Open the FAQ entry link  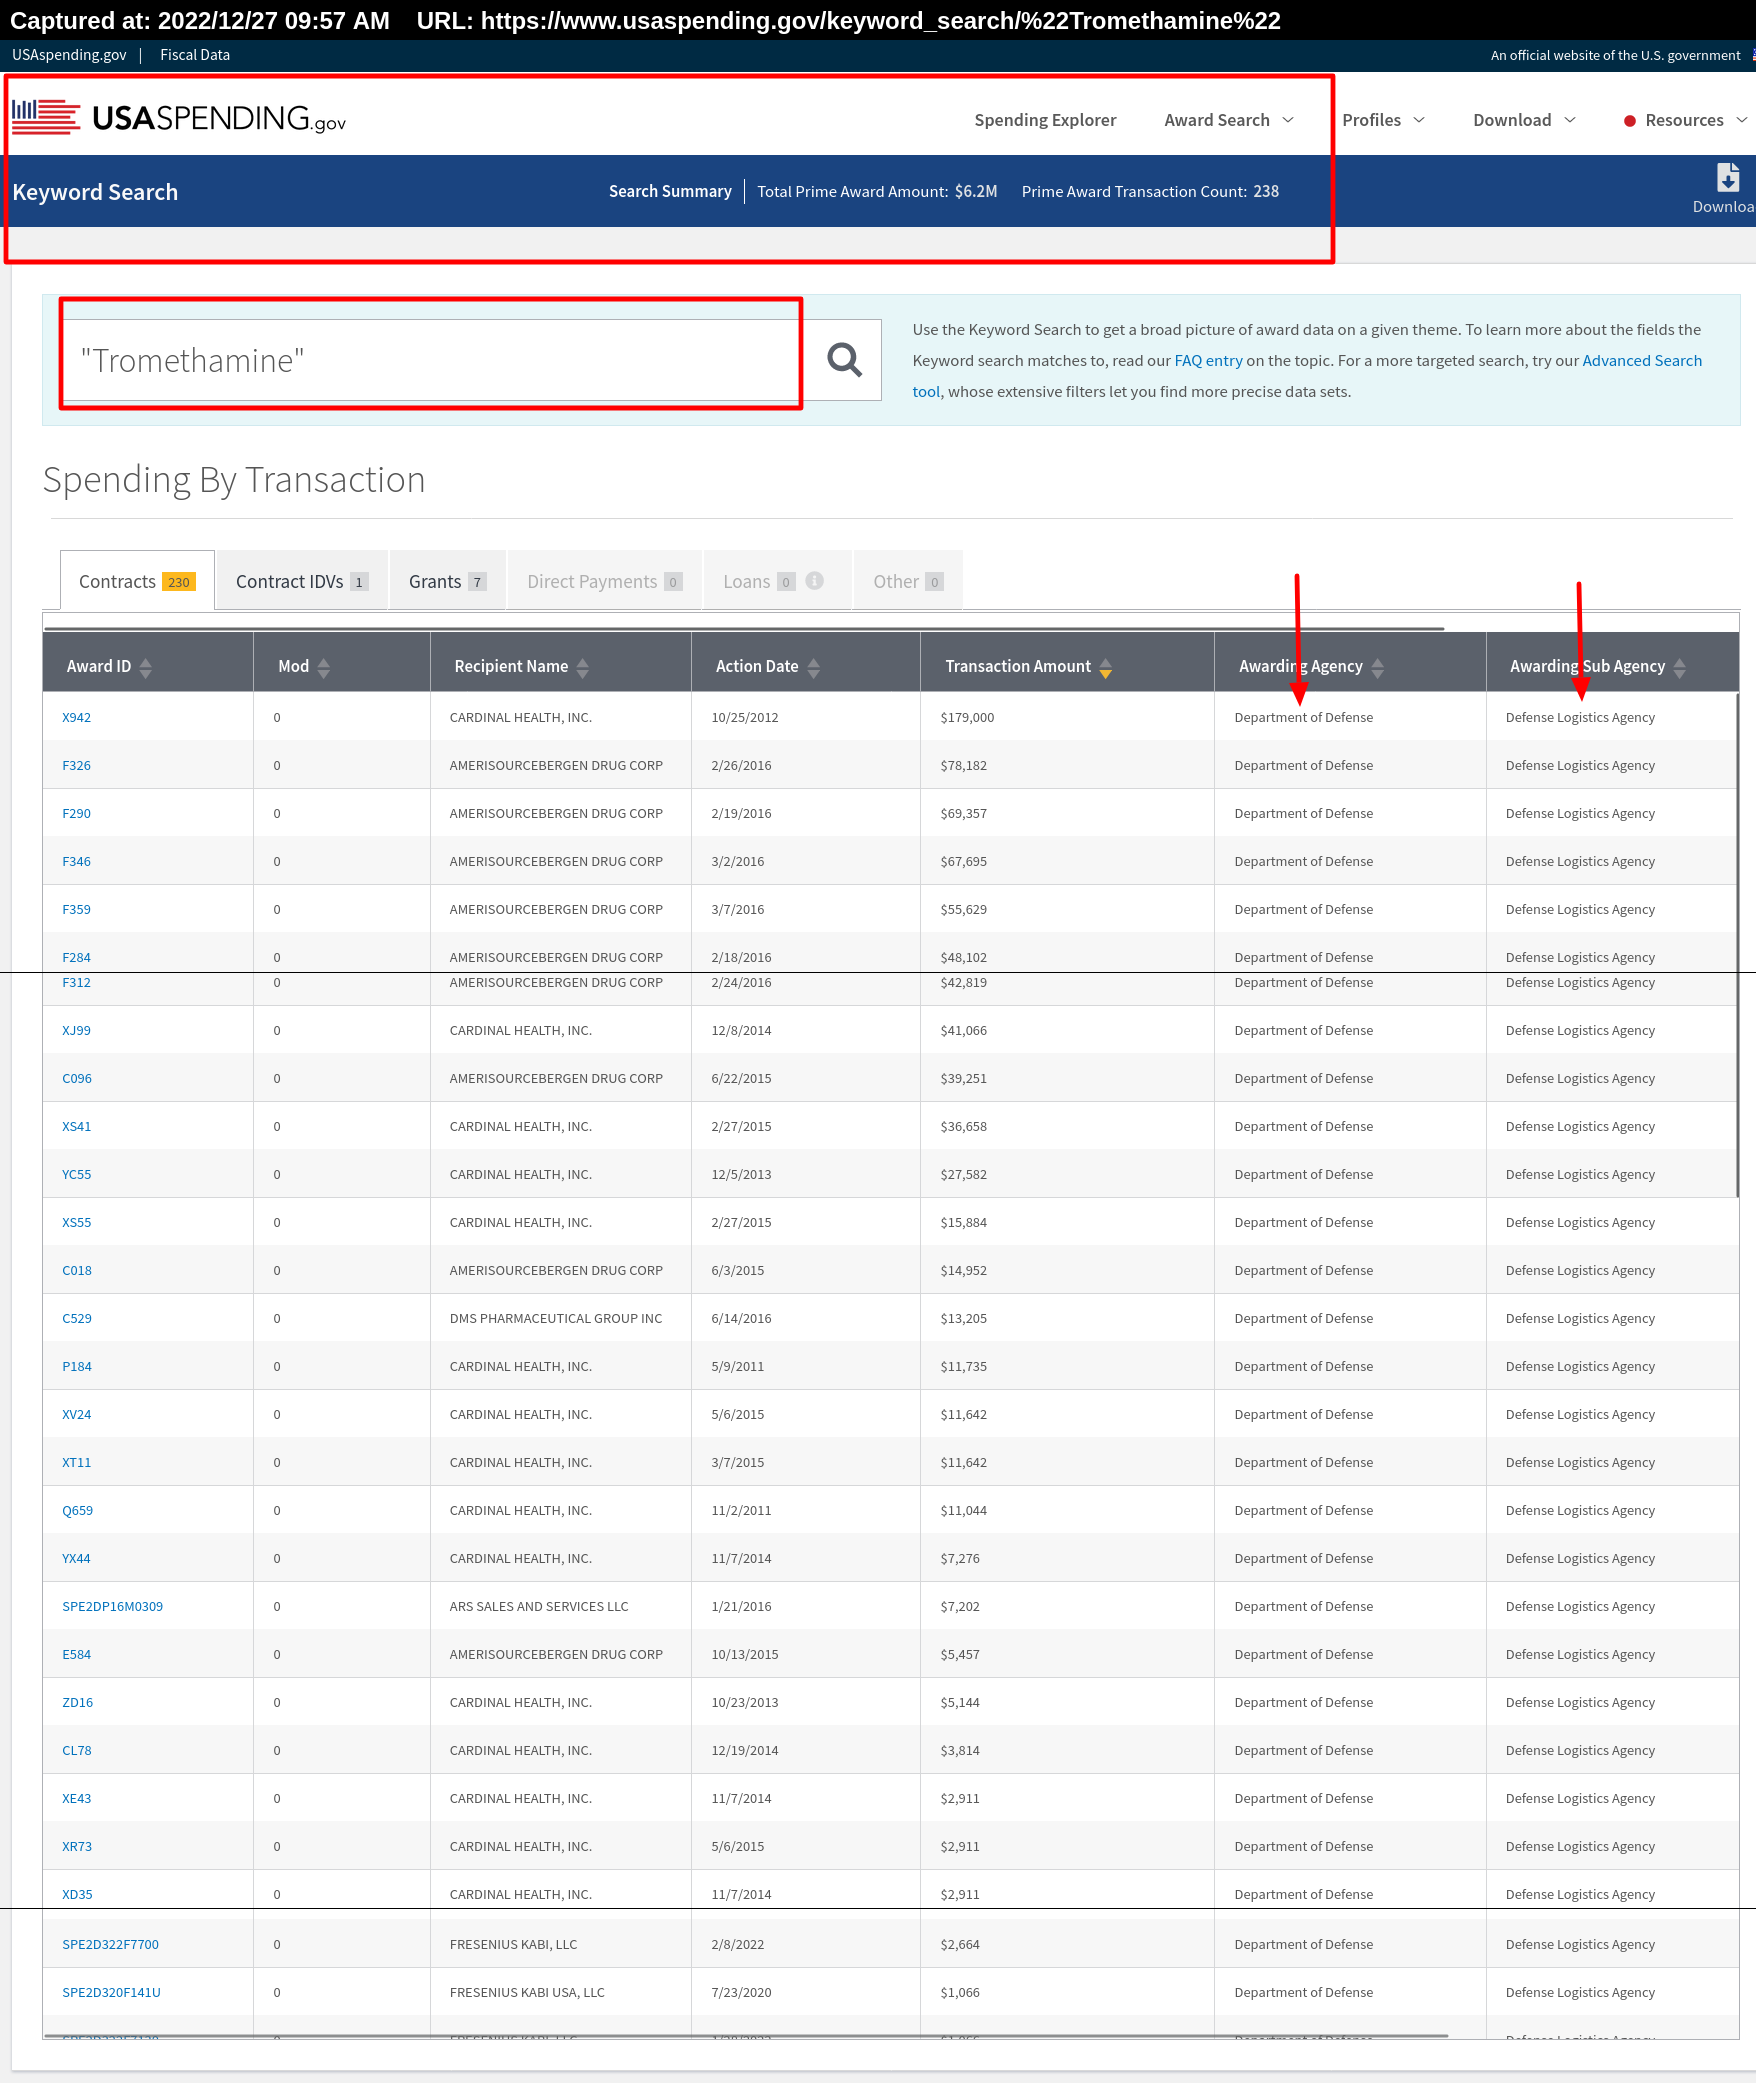(1208, 360)
